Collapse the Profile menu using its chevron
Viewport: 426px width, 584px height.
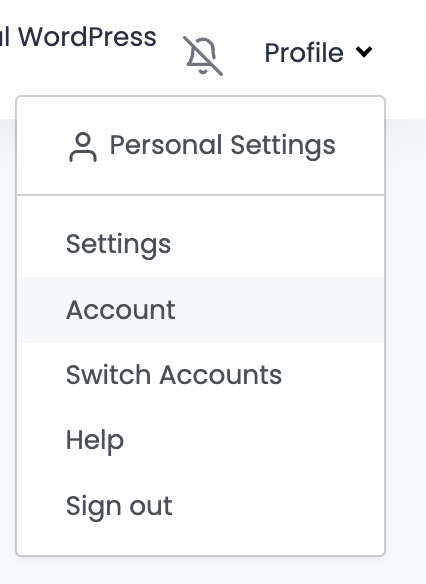point(364,51)
